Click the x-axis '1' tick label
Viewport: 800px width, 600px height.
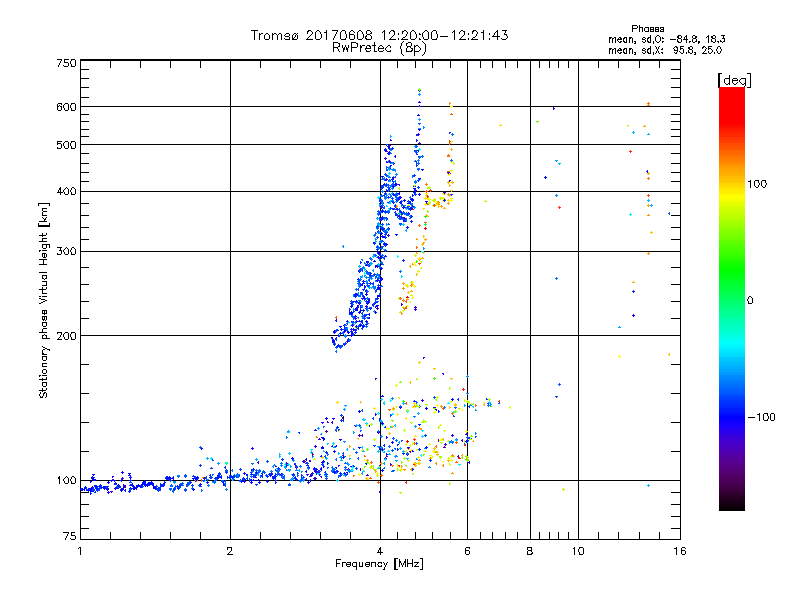tap(80, 551)
